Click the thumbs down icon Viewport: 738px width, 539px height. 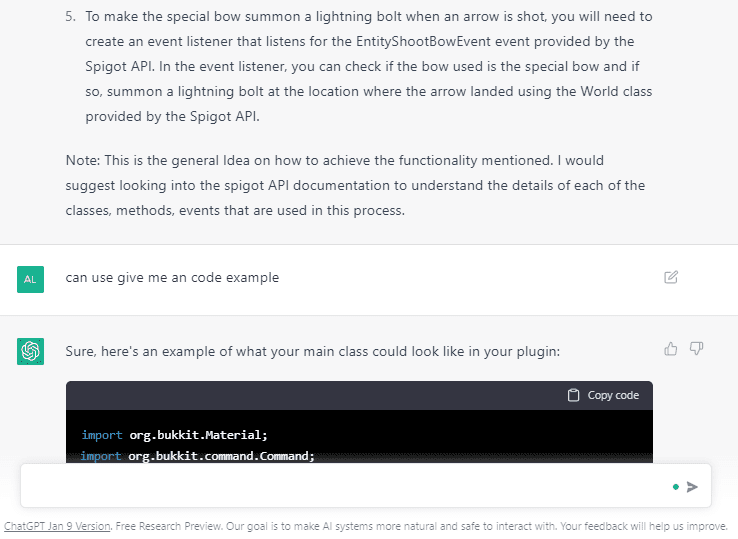(x=697, y=348)
